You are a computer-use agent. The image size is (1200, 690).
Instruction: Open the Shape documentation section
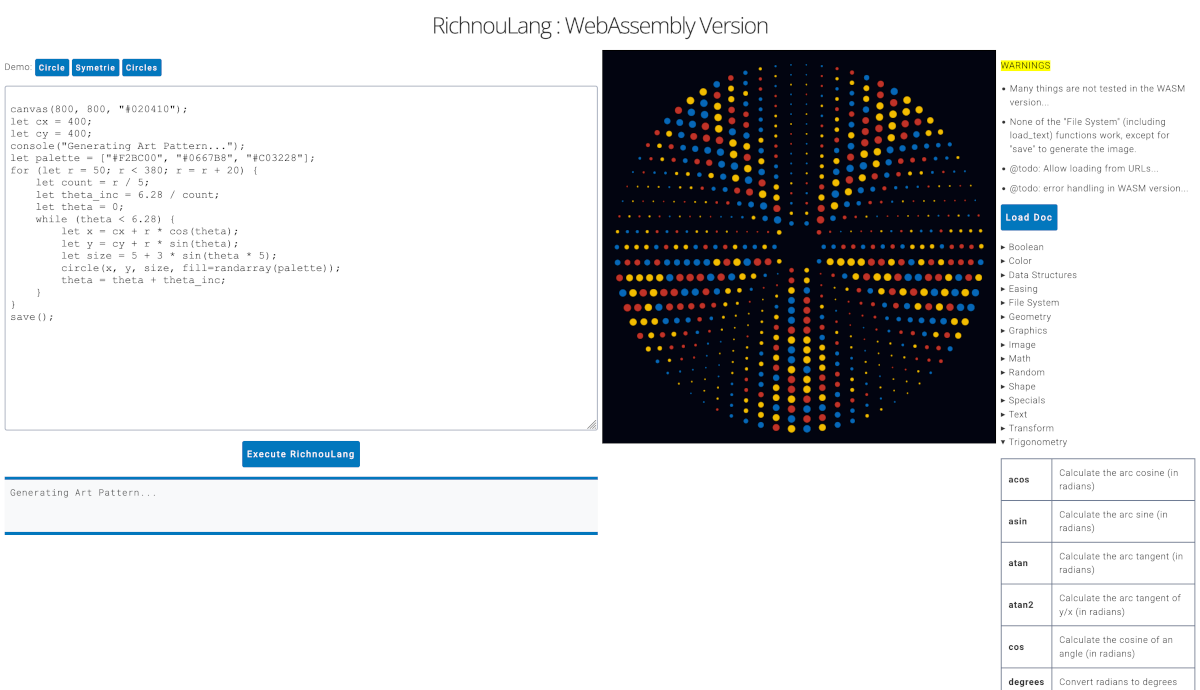pyautogui.click(x=1021, y=386)
